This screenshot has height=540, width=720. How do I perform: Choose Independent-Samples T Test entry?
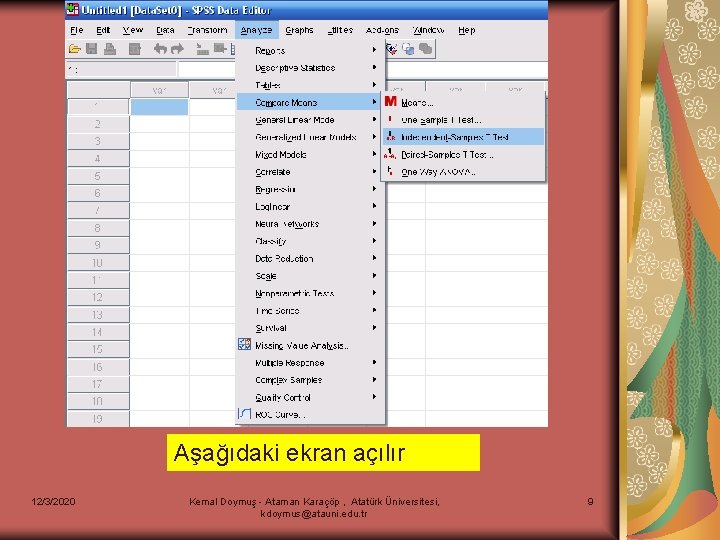pyautogui.click(x=463, y=137)
